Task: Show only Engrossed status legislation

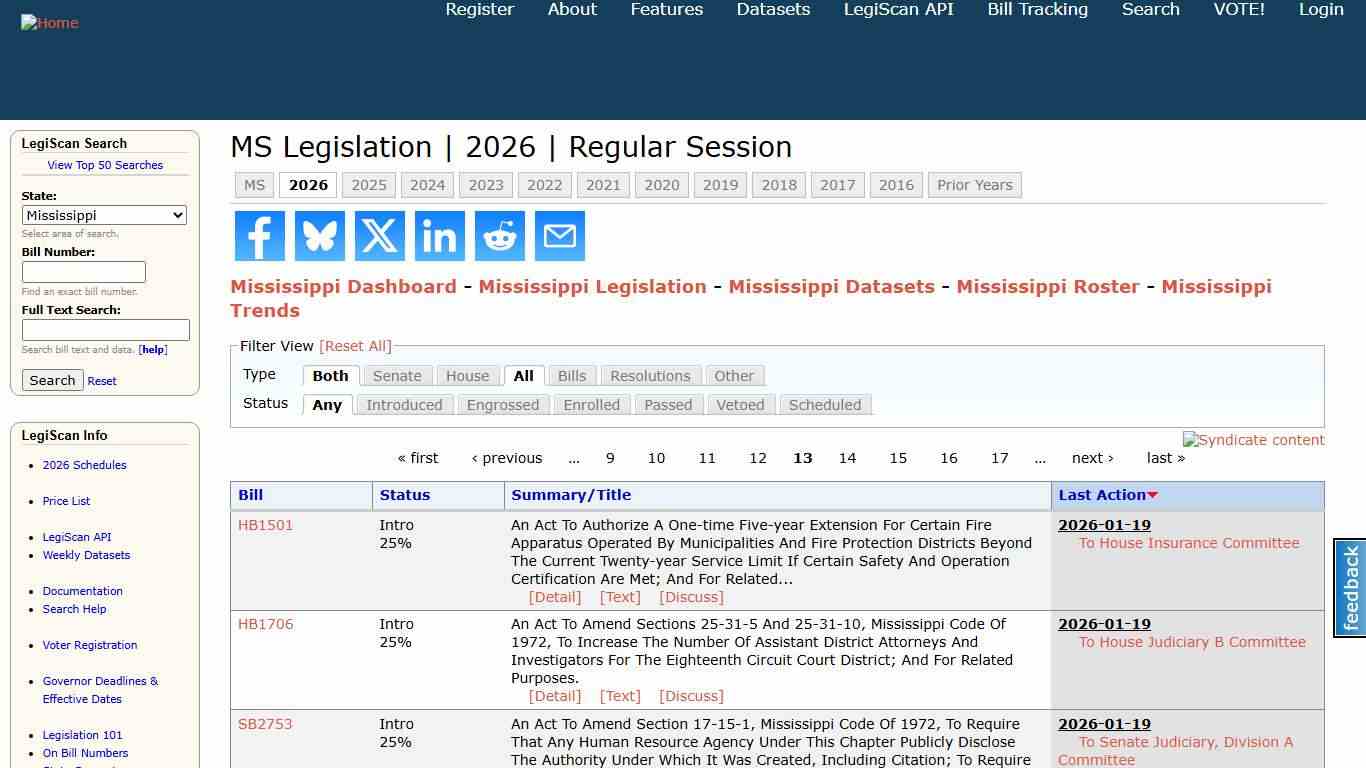Action: click(503, 405)
